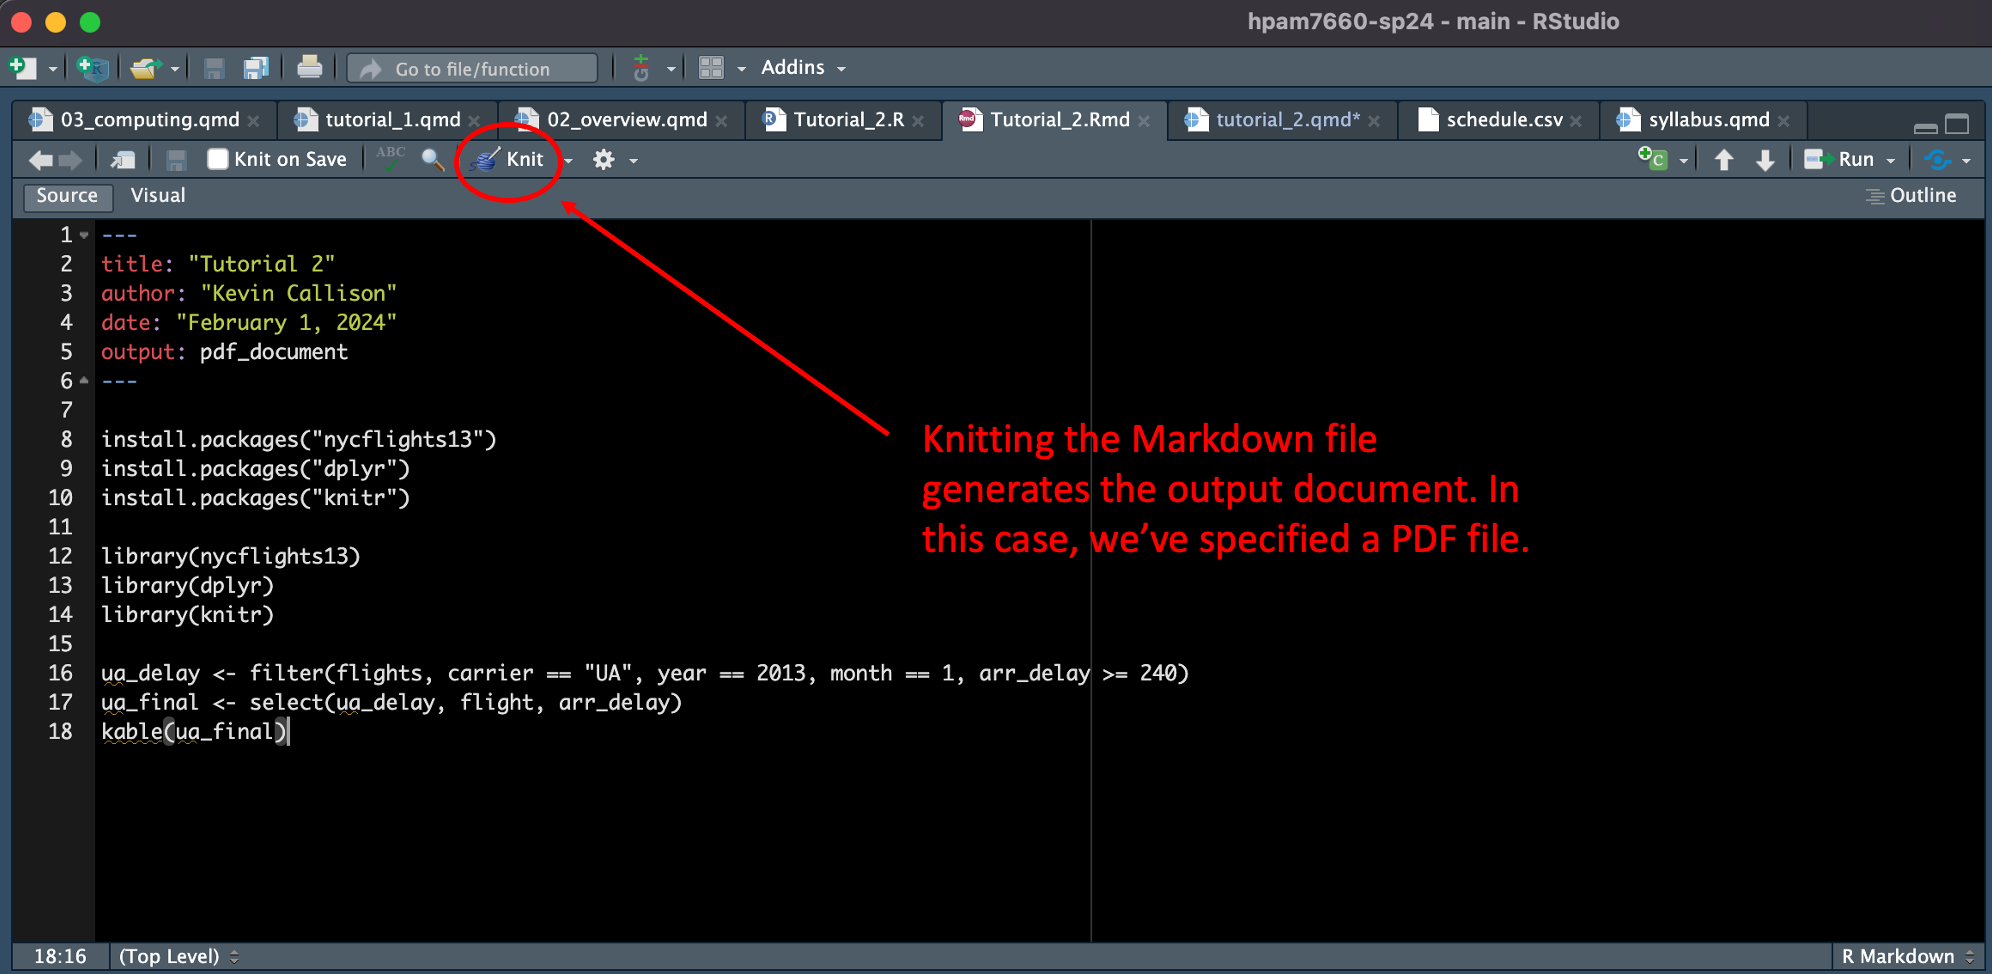Click the workspace panes grid icon
Viewport: 1992px width, 974px height.
pyautogui.click(x=711, y=68)
